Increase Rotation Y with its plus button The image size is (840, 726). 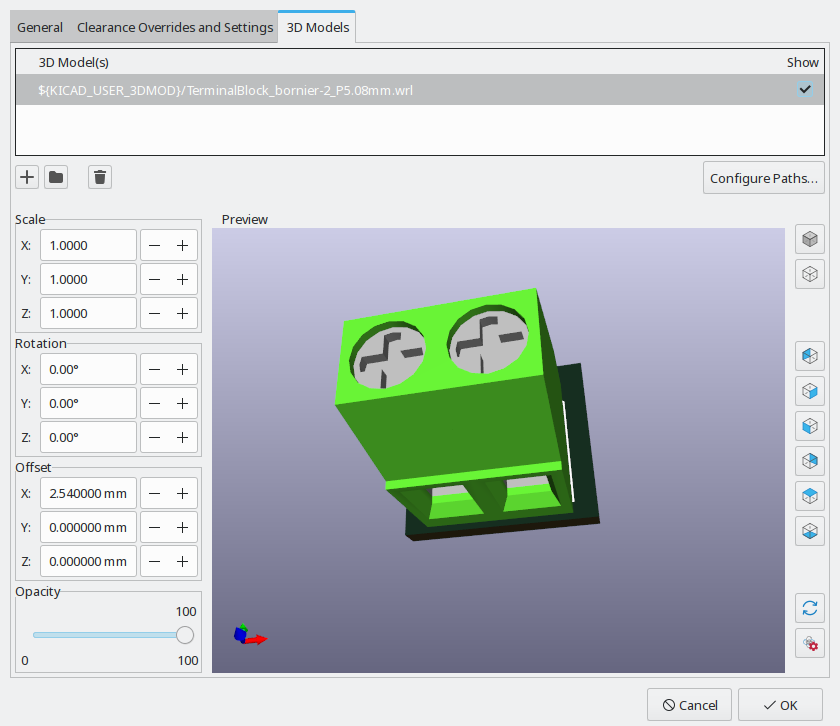coord(183,403)
